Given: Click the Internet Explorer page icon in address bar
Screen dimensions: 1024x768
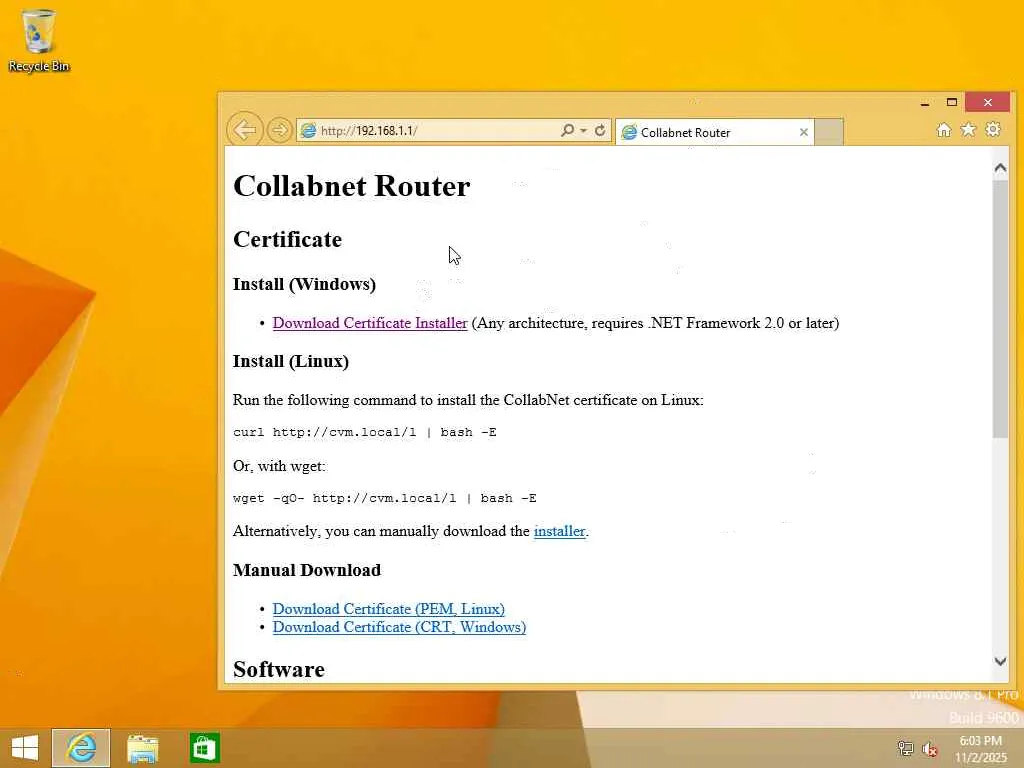Looking at the screenshot, I should (x=308, y=131).
